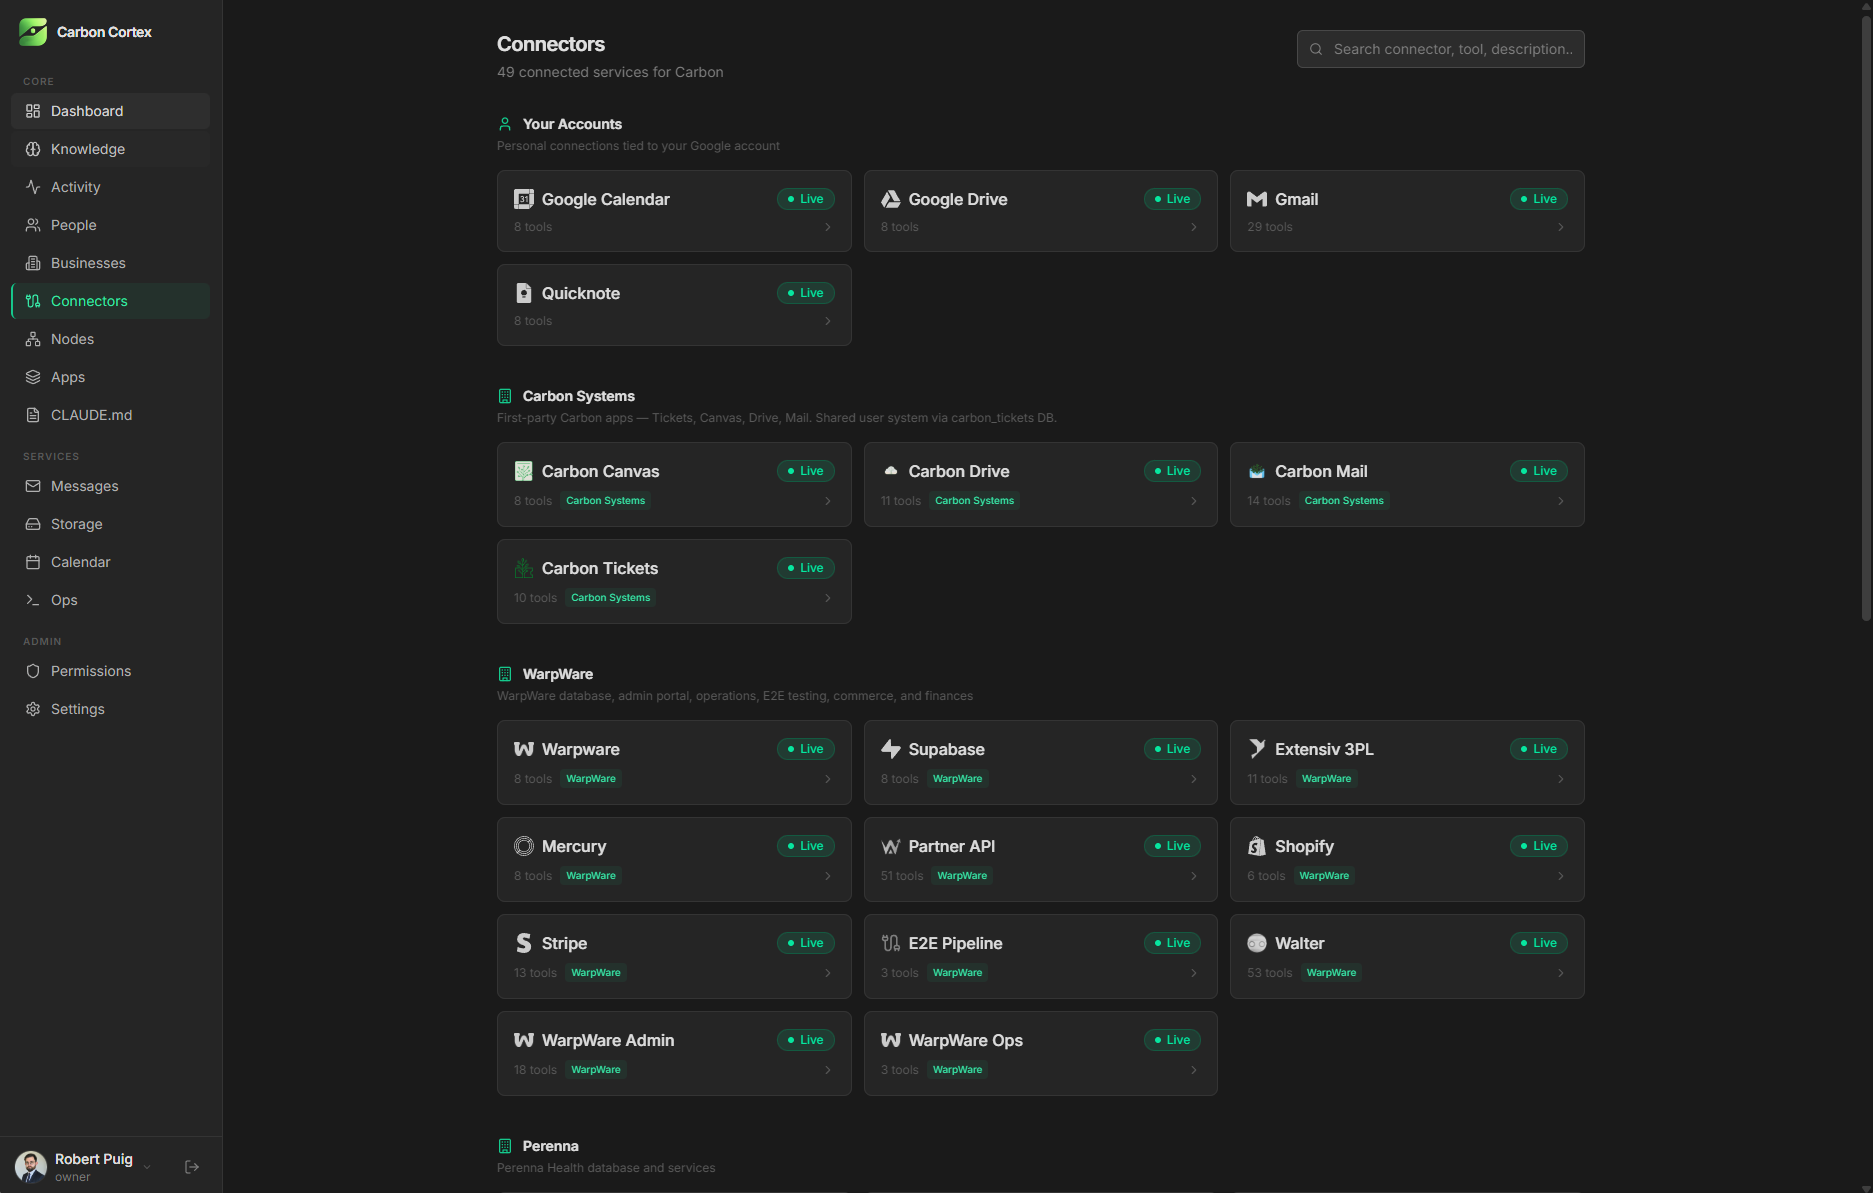Expand the Partner API card chevron
The height and width of the screenshot is (1193, 1873).
pyautogui.click(x=1194, y=876)
